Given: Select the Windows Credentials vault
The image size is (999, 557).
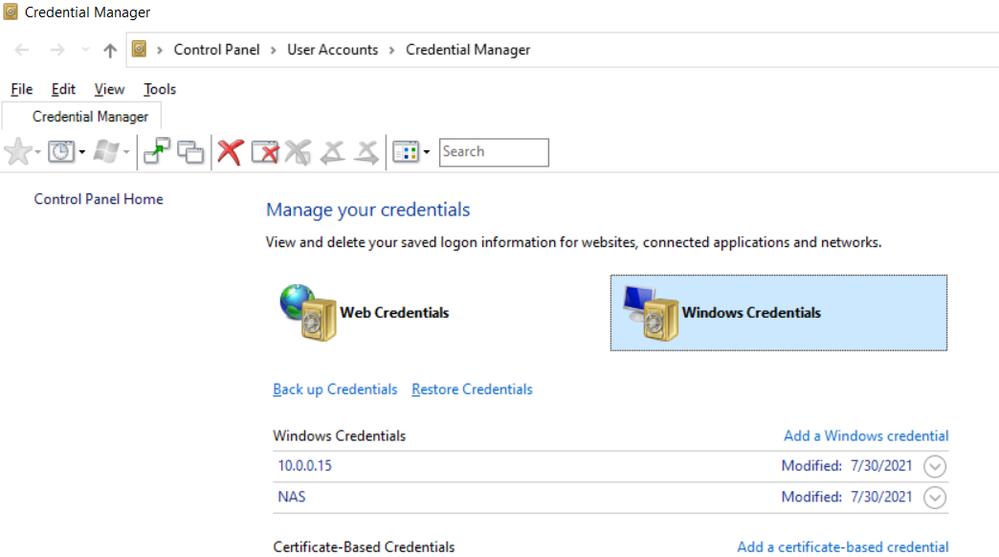Looking at the screenshot, I should click(x=778, y=313).
